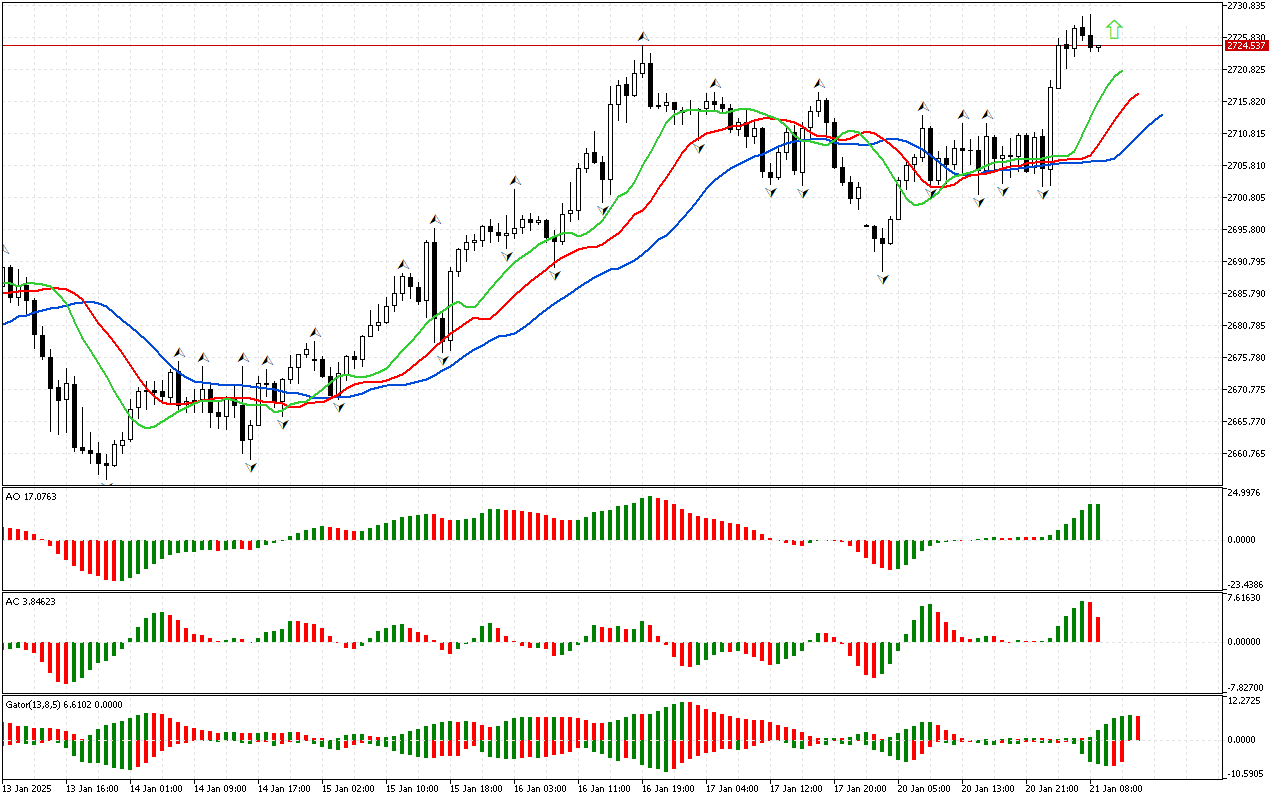Select the up fractal arrow above 16 Jan peak
The image size is (1280, 800).
click(x=642, y=37)
